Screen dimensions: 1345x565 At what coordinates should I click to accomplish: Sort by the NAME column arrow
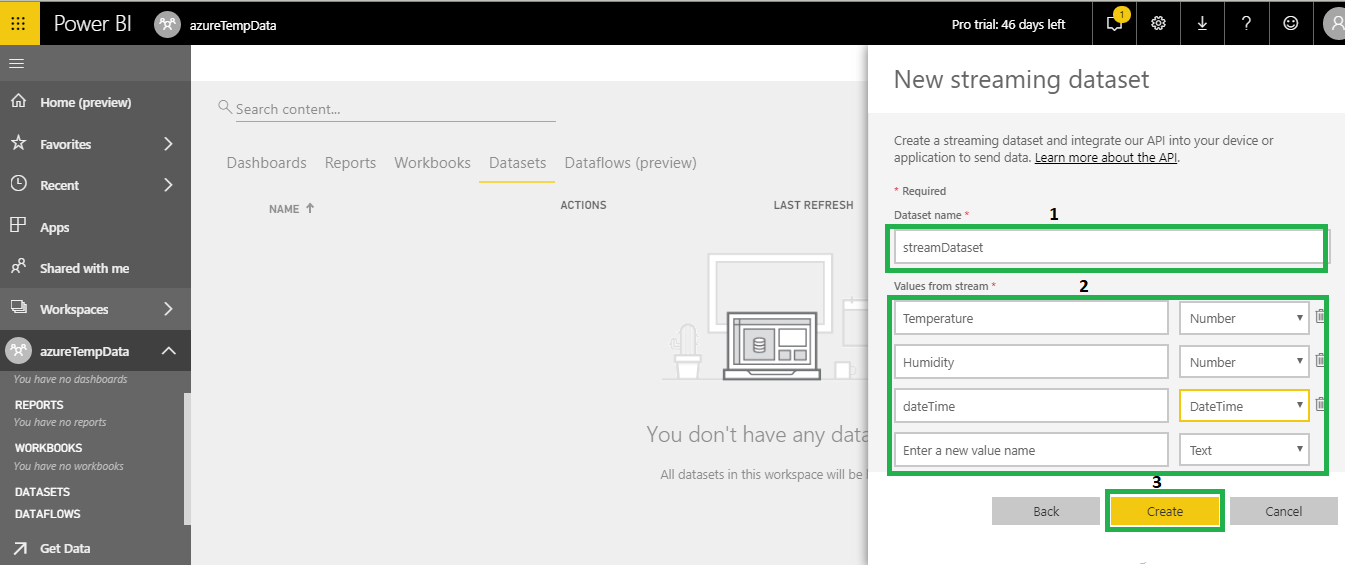310,208
